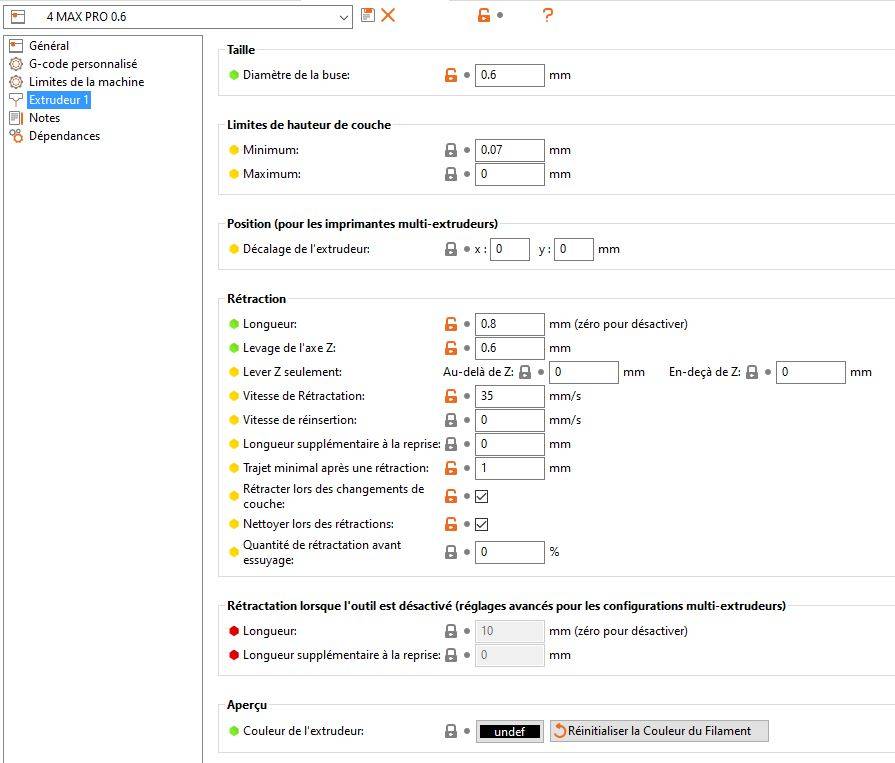This screenshot has width=895, height=763.
Task: Click the disabled Longueur field showing 10
Action: (x=509, y=631)
